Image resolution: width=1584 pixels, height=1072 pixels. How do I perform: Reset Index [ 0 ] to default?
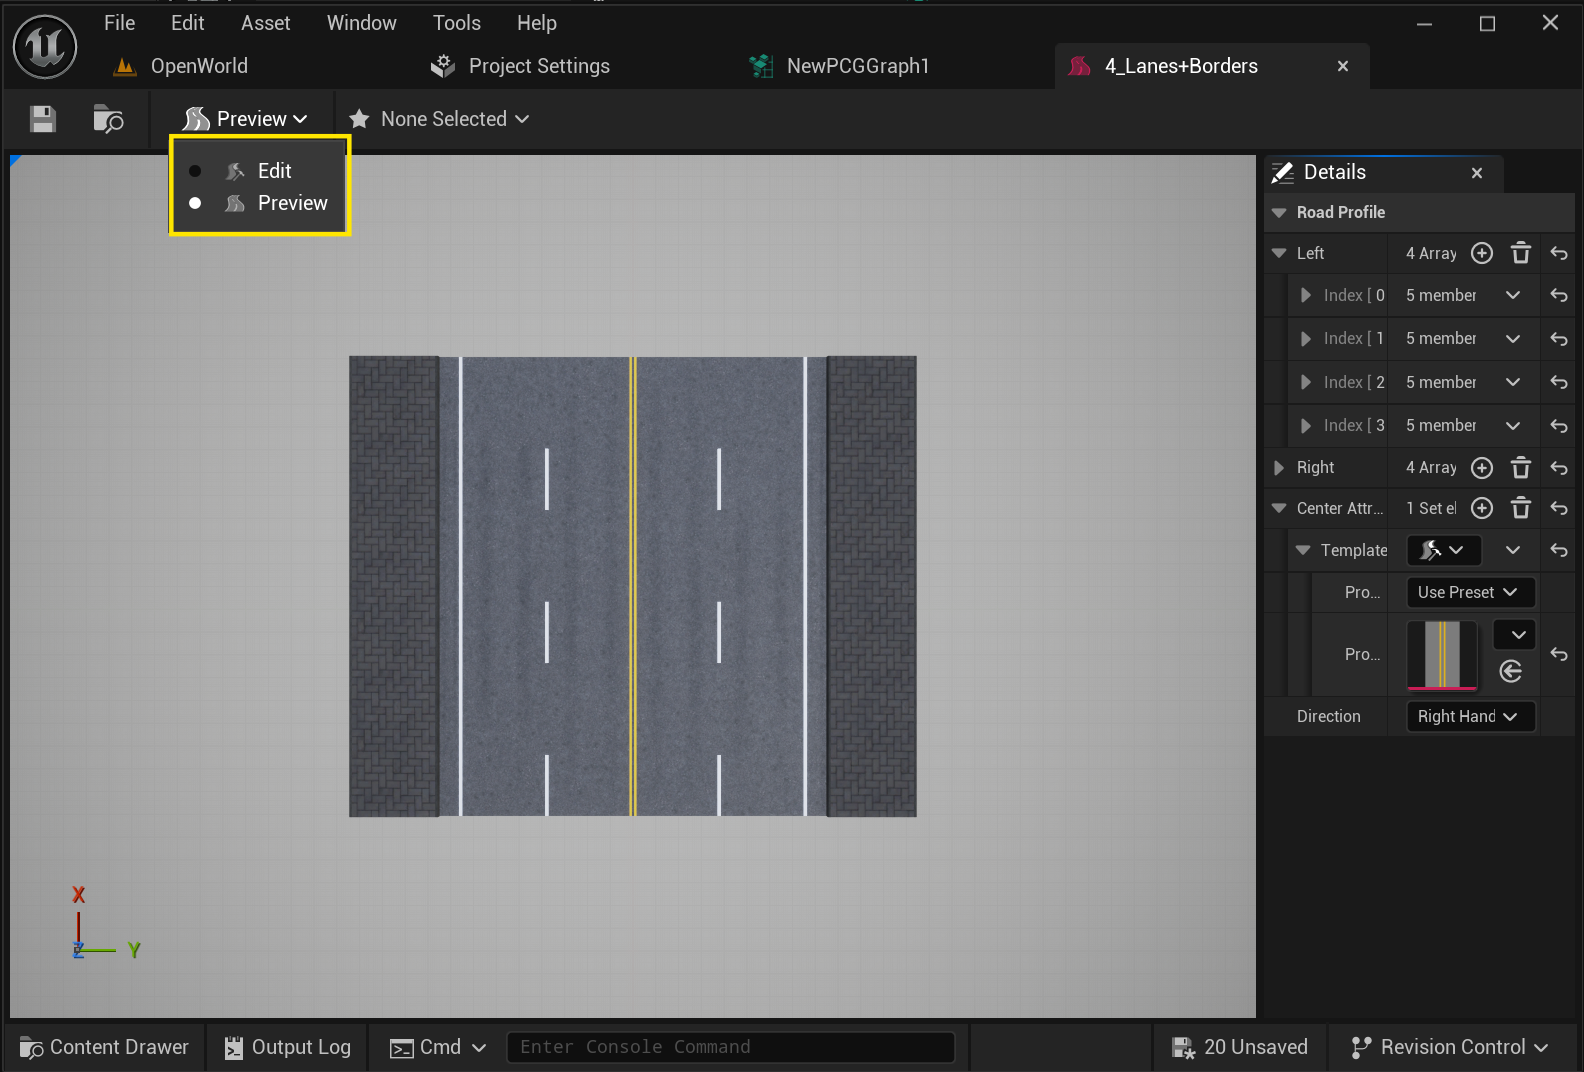pos(1559,295)
